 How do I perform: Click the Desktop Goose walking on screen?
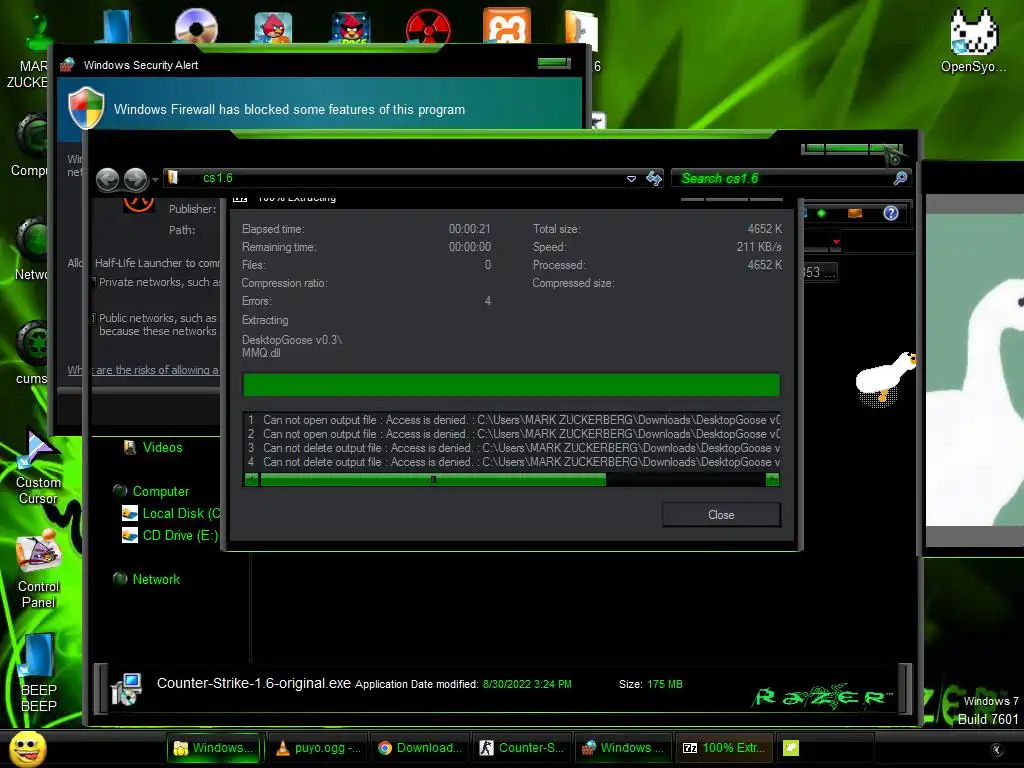[886, 380]
